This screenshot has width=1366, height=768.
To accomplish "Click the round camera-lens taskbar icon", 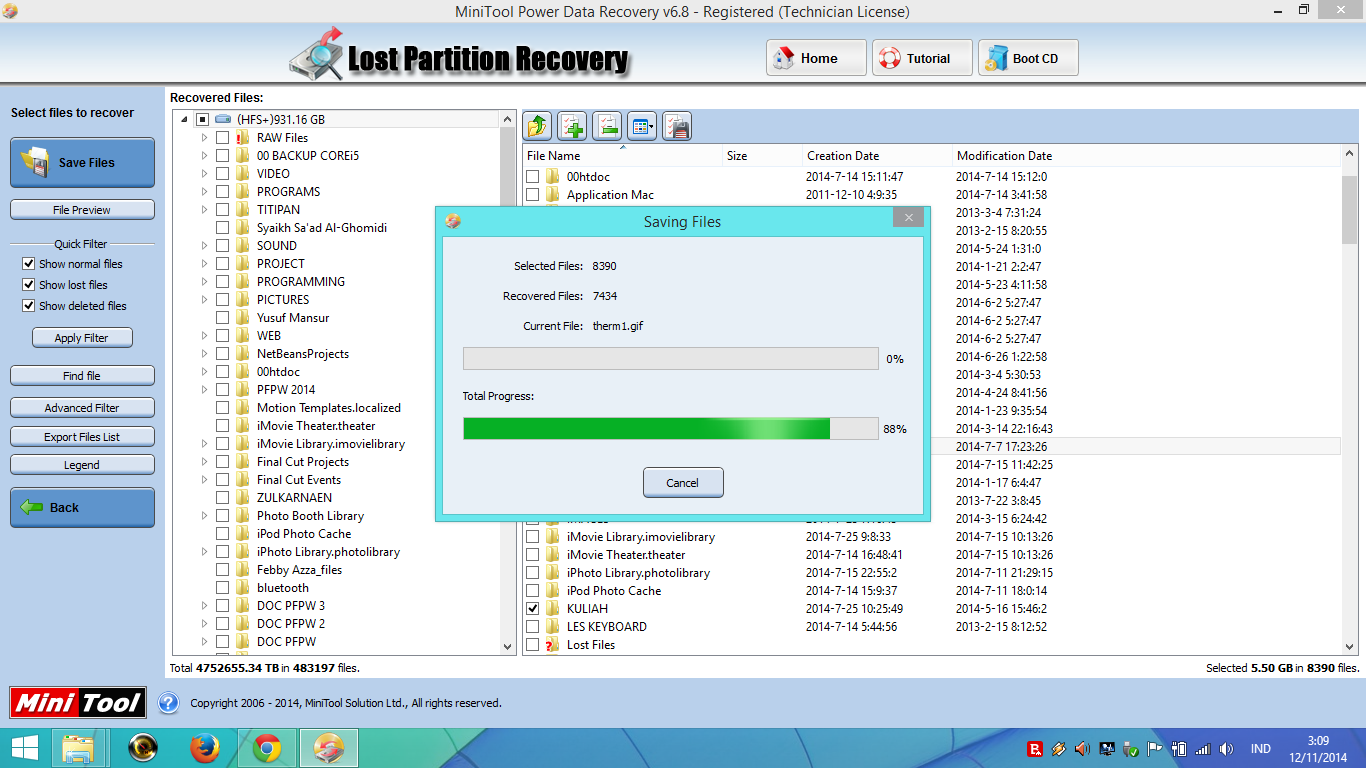I will (x=143, y=748).
